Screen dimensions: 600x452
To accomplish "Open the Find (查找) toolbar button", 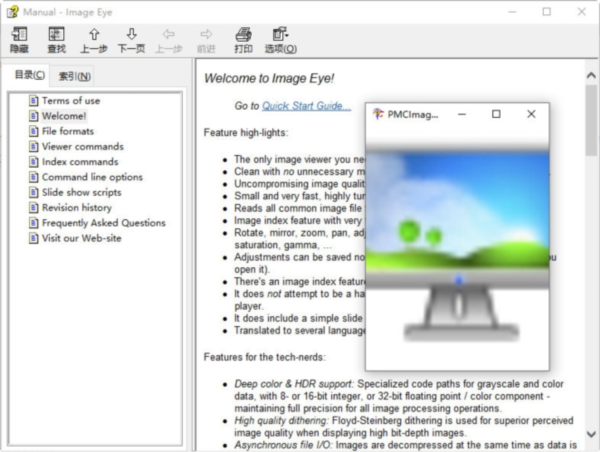I will (56, 40).
